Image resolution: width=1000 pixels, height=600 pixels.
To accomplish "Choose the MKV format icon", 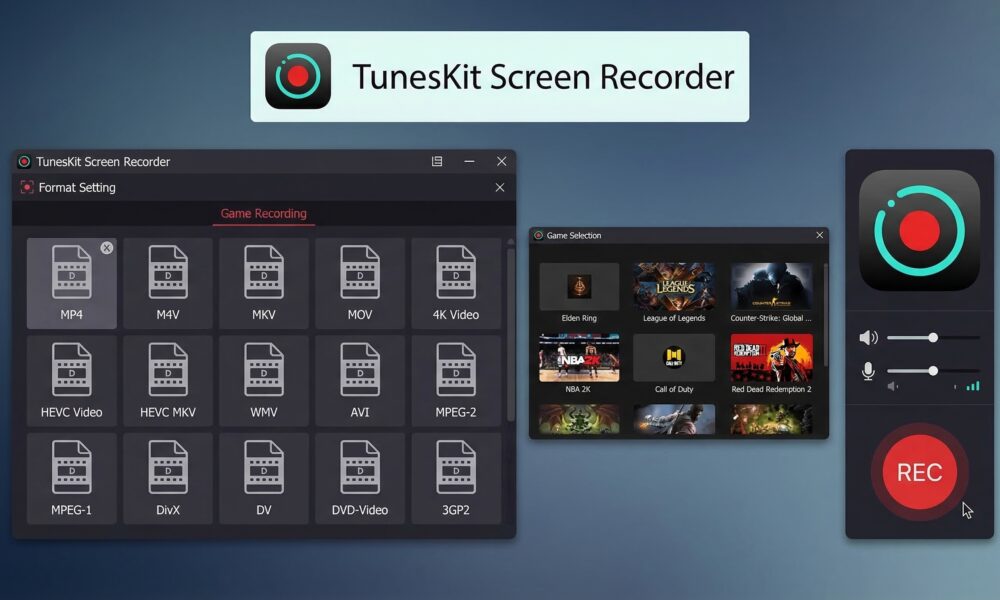I will [263, 282].
